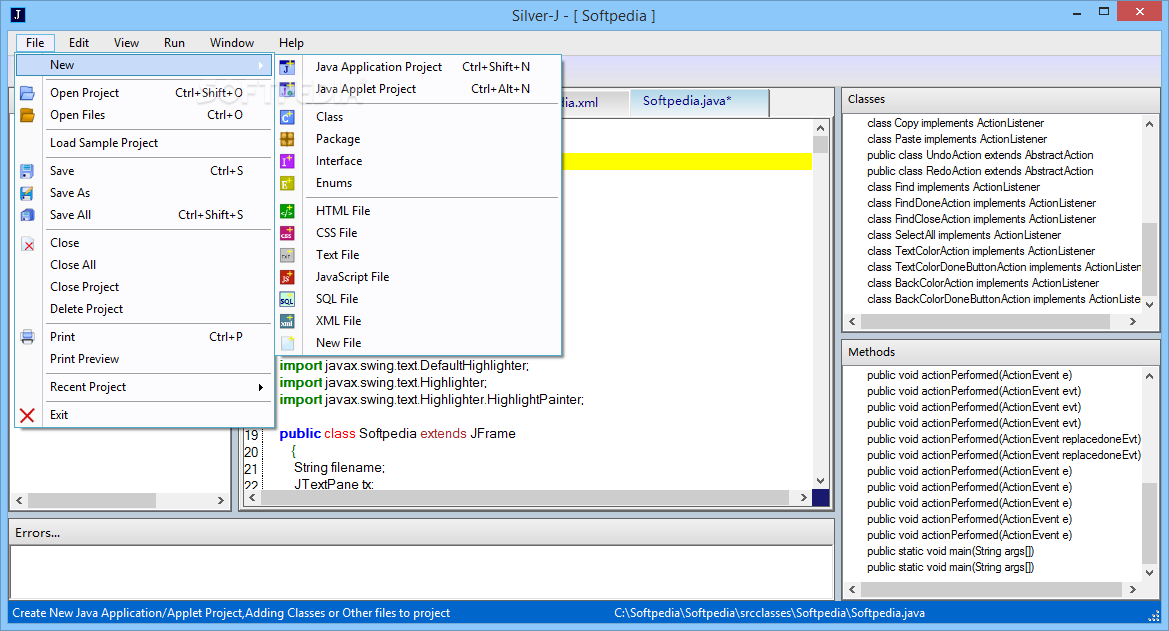Click the new Class icon

click(x=287, y=117)
